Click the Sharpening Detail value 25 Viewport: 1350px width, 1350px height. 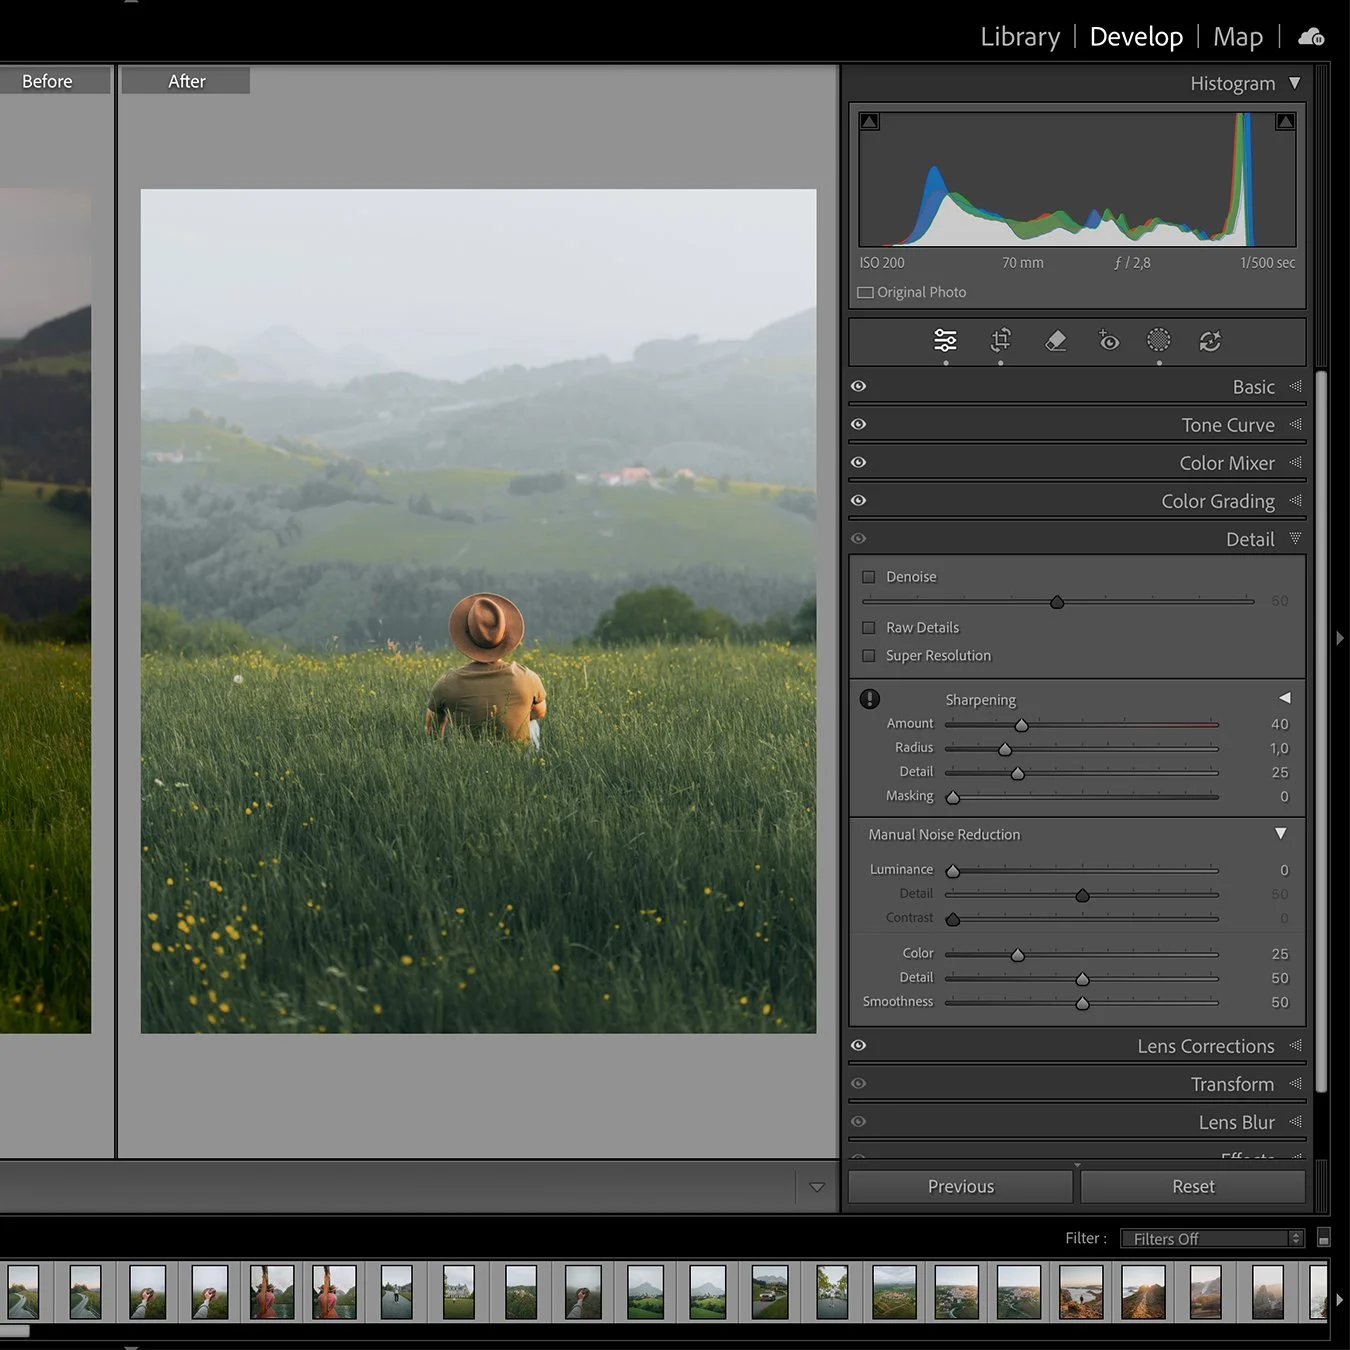(x=1280, y=772)
